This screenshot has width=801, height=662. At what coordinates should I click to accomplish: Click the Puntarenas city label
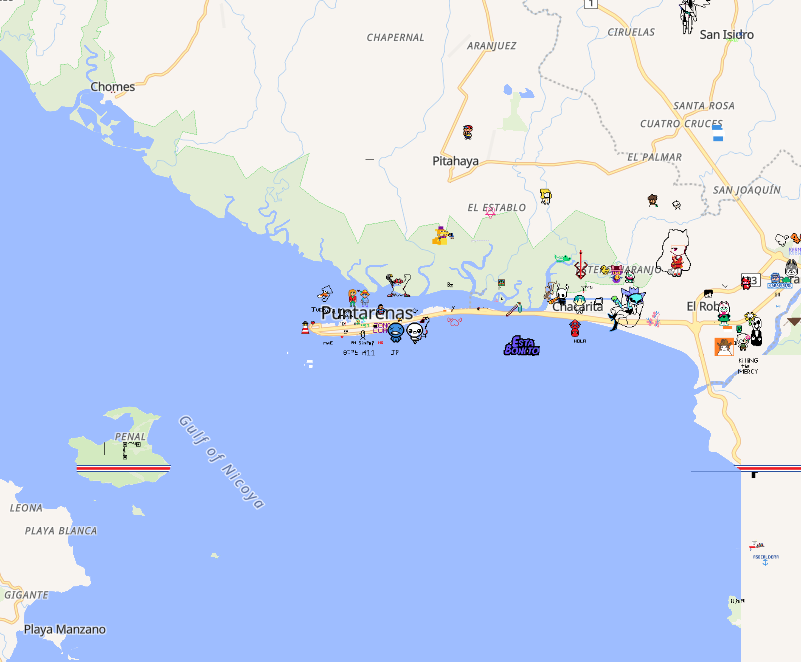[367, 313]
